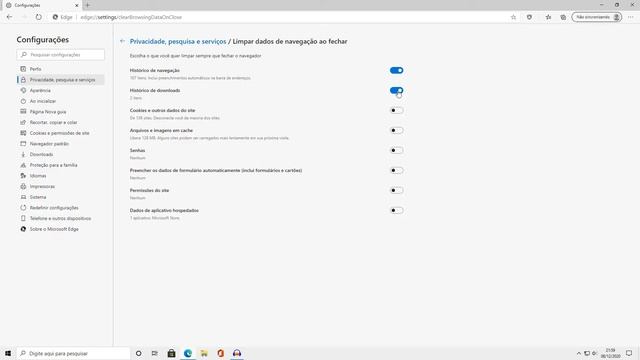Open the Privacidade, pesquisa e serviços breadcrumb link
This screenshot has height=360, width=640.
pos(178,41)
